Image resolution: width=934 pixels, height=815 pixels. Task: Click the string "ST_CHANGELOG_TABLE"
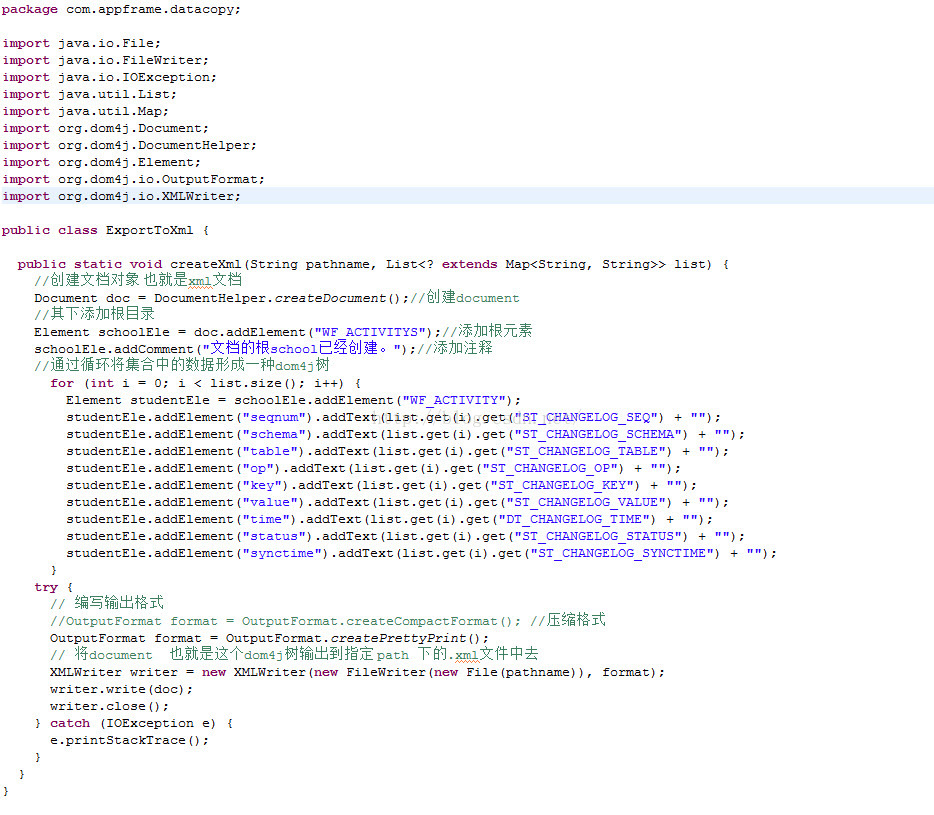[586, 451]
